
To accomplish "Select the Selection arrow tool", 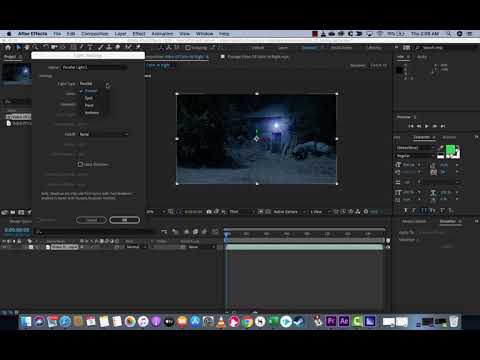I will point(19,47).
